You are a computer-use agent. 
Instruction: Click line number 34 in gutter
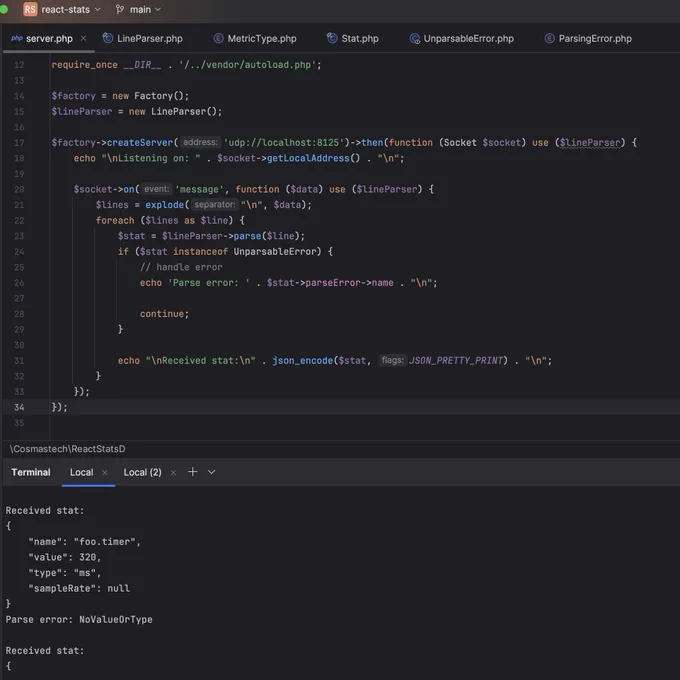pos(19,407)
